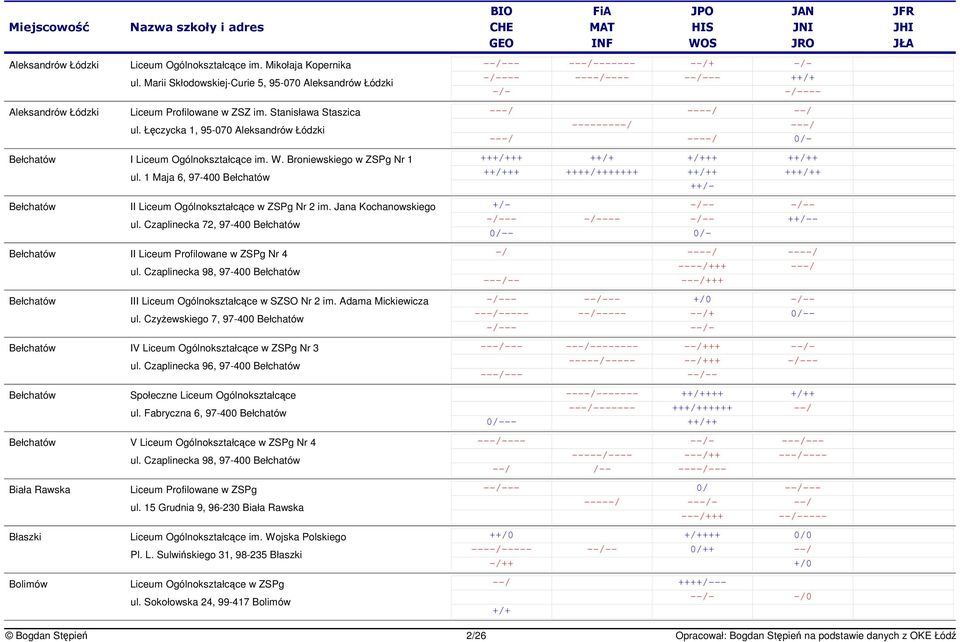Click address 'Pl. L. Sulwińskiego 31, 98-235 Błaszki'

pos(216,554)
